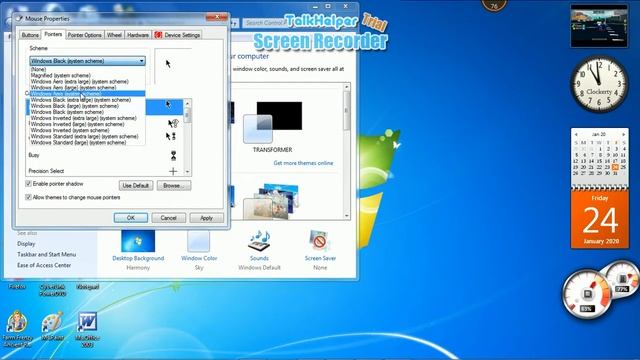Click the slideshow gadget thumbnail at top right
The width and height of the screenshot is (640, 360).
599,26
